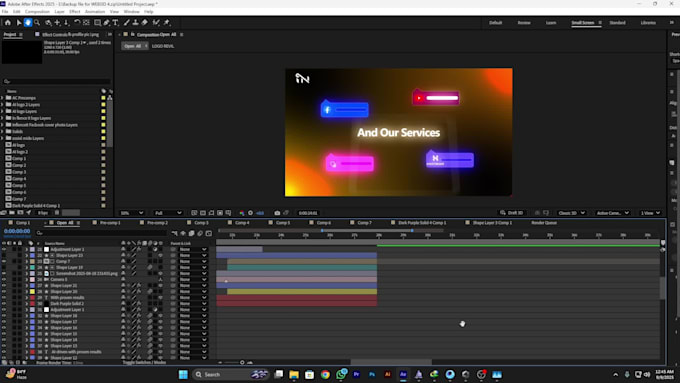680x383 pixels.
Task: Hide the Adjustment Layer 1 layer 21
Action: tap(4, 249)
